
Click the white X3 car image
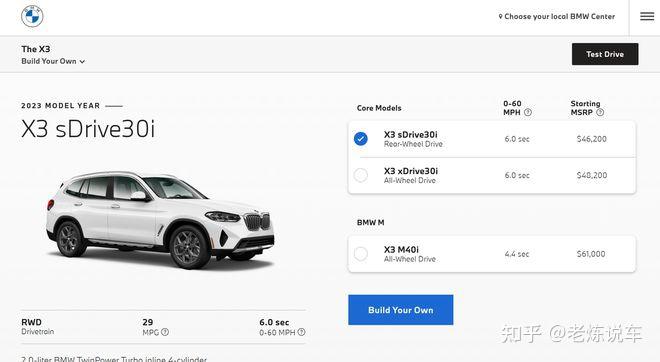click(160, 219)
